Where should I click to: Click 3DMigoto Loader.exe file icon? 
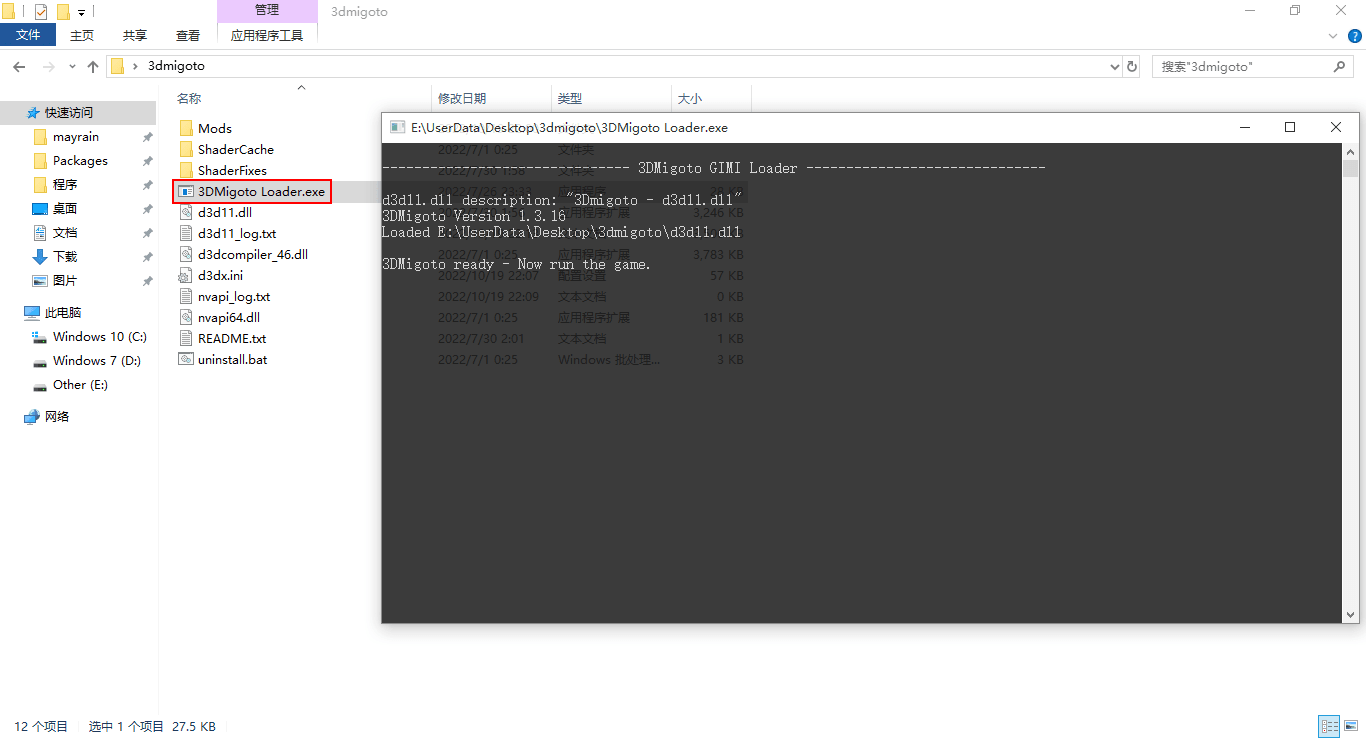pos(186,191)
